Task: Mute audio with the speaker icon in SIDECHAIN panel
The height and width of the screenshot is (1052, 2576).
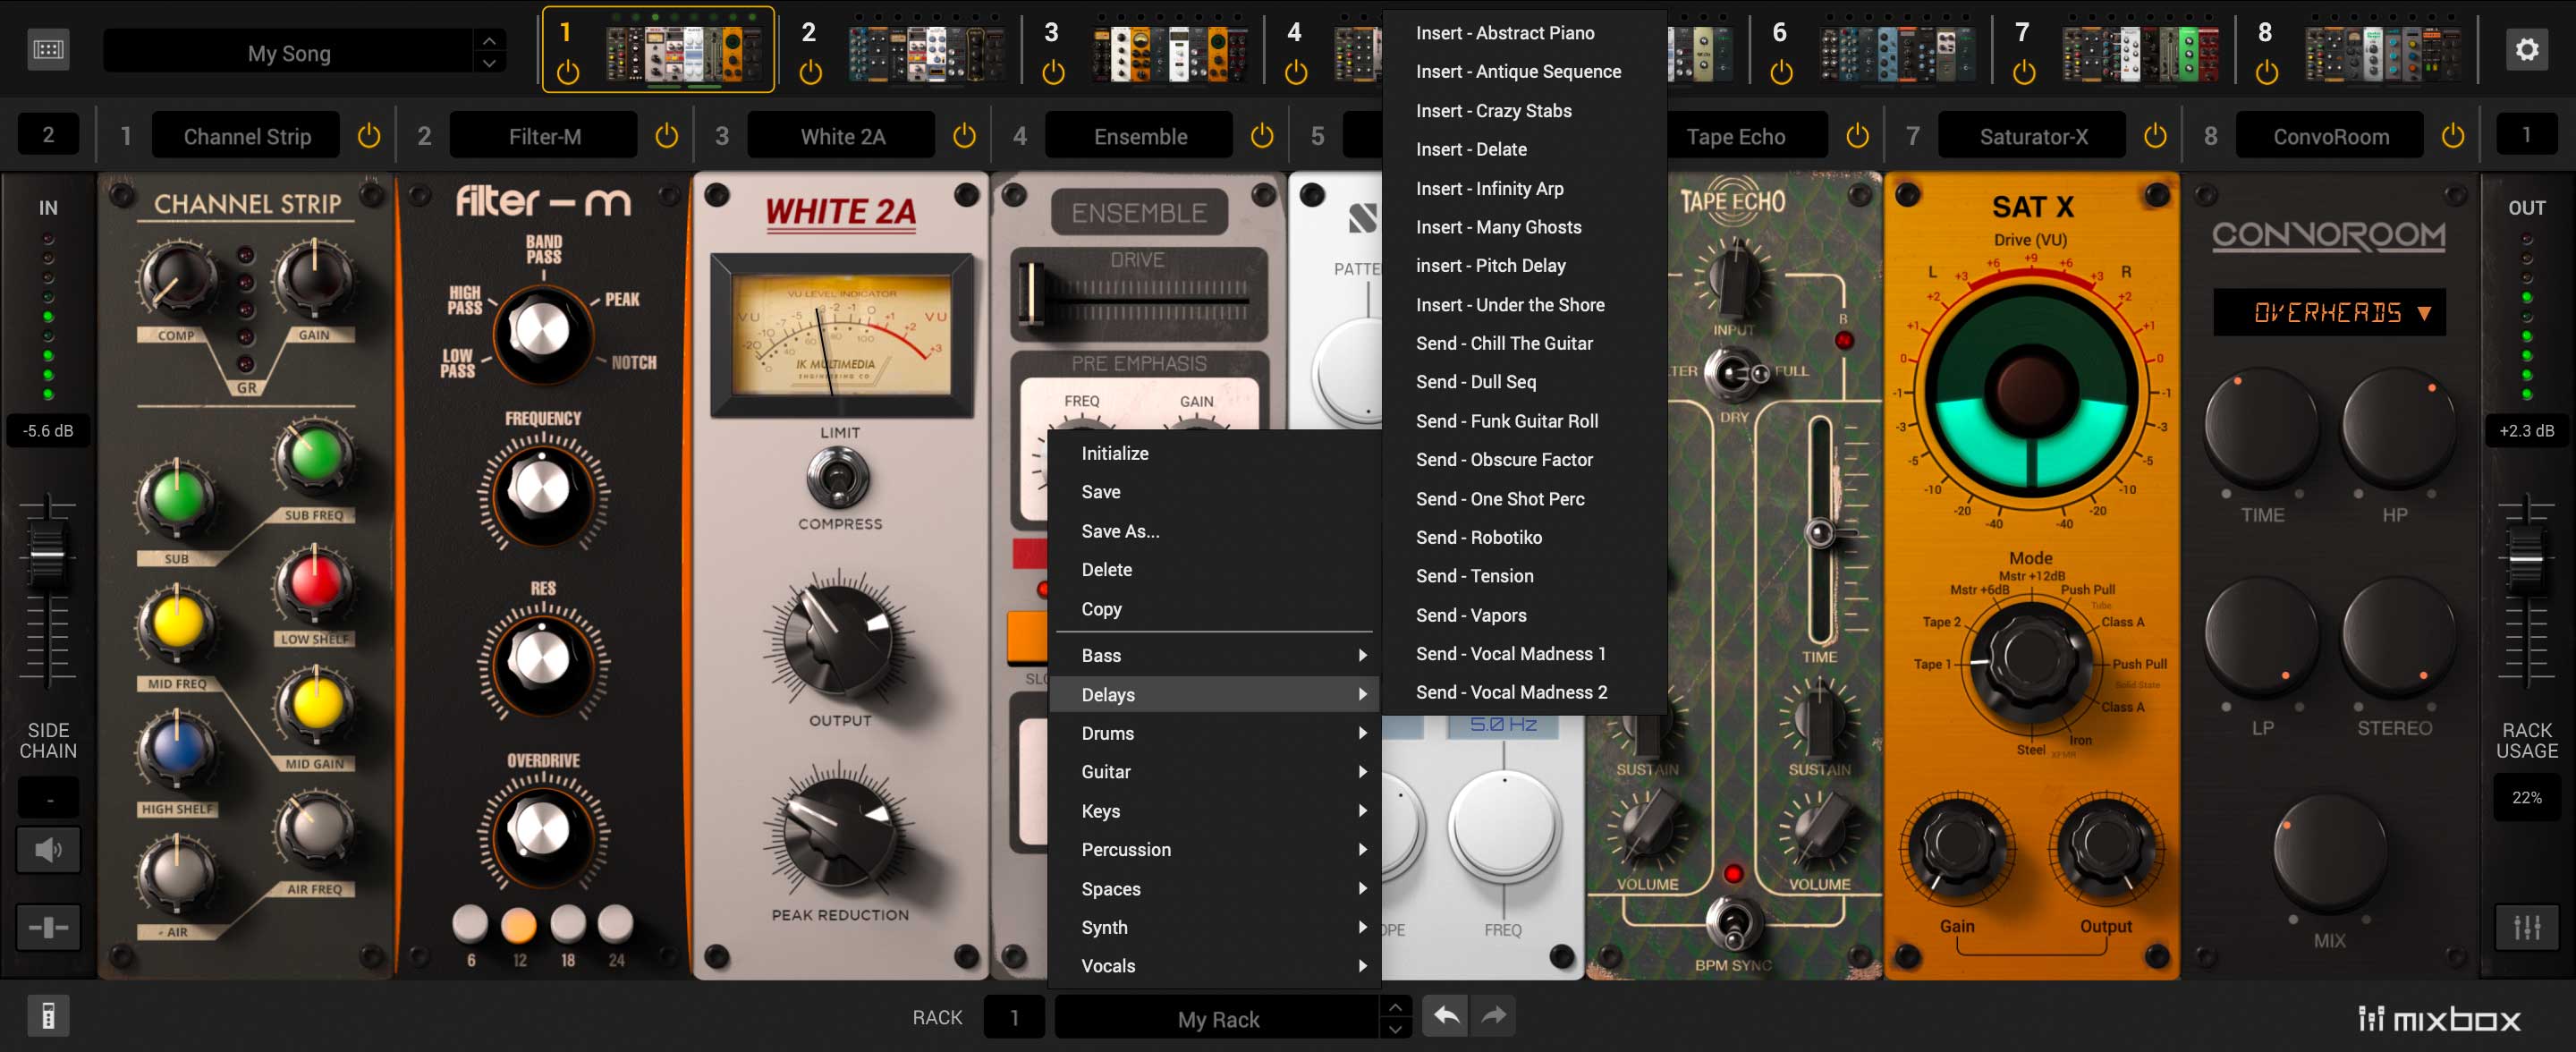Action: click(x=47, y=849)
